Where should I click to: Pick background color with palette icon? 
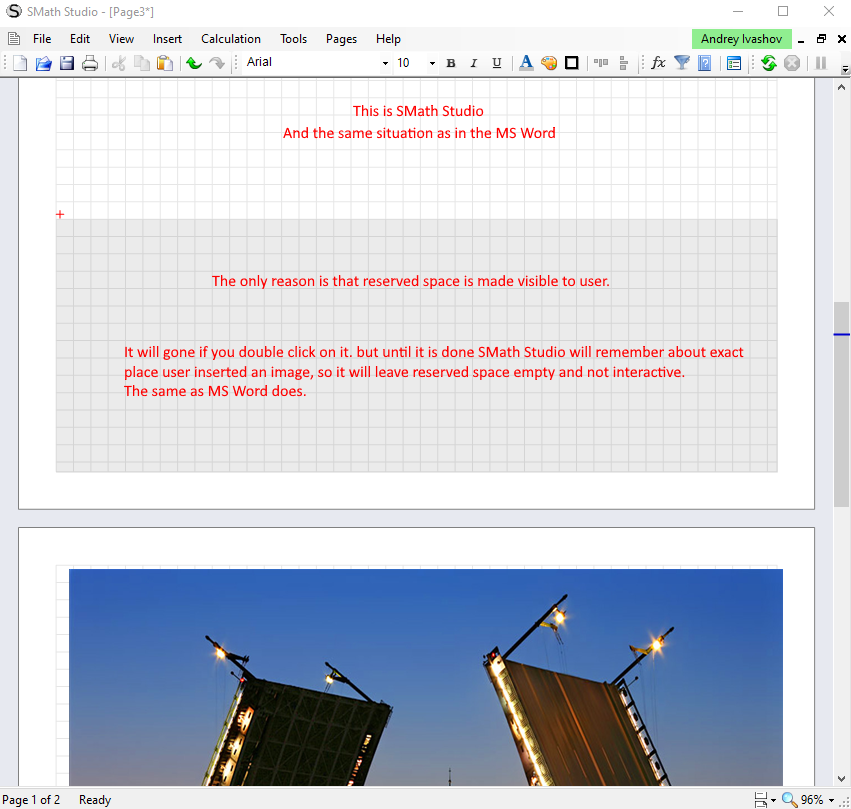point(549,63)
